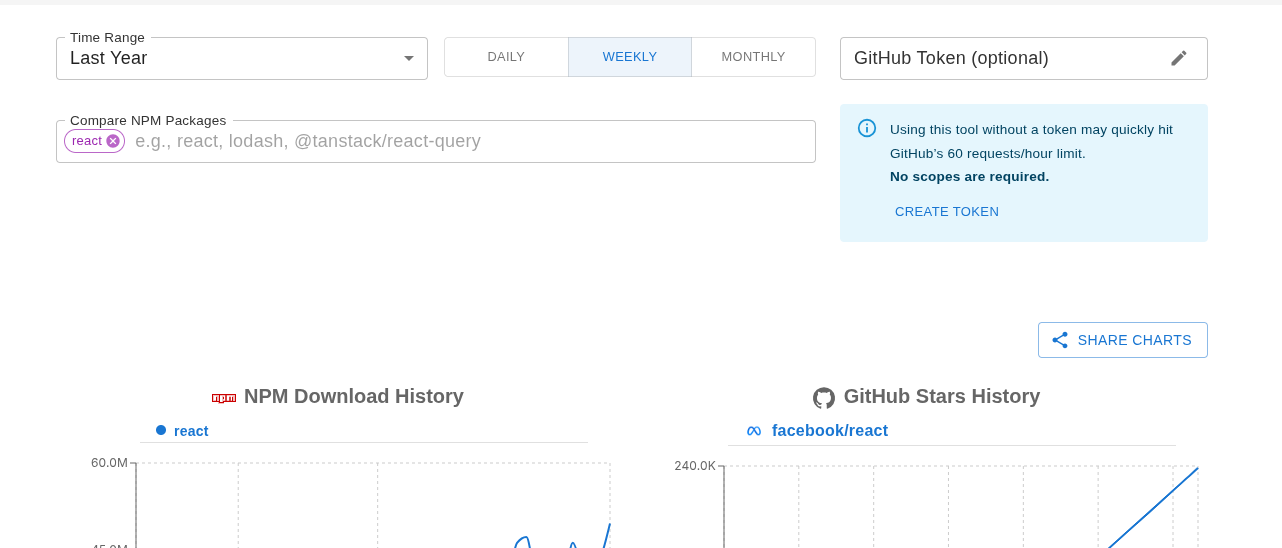
Task: Click the Meta logo beside facebook/react
Action: point(754,431)
